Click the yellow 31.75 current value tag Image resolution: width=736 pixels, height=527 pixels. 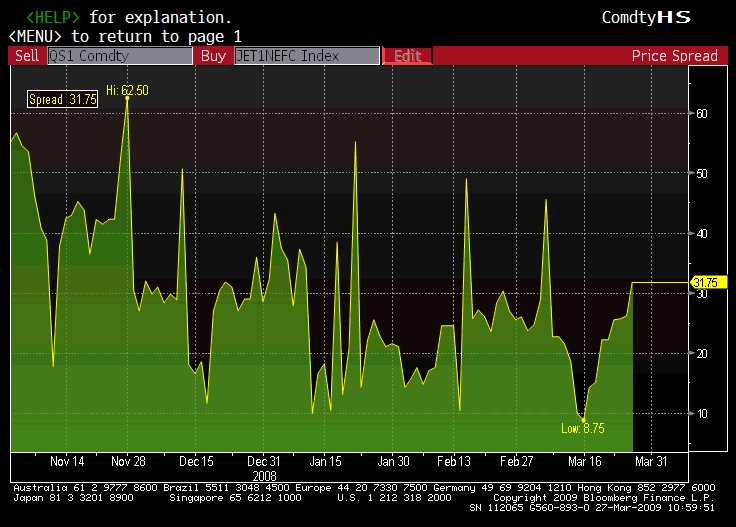tap(708, 283)
